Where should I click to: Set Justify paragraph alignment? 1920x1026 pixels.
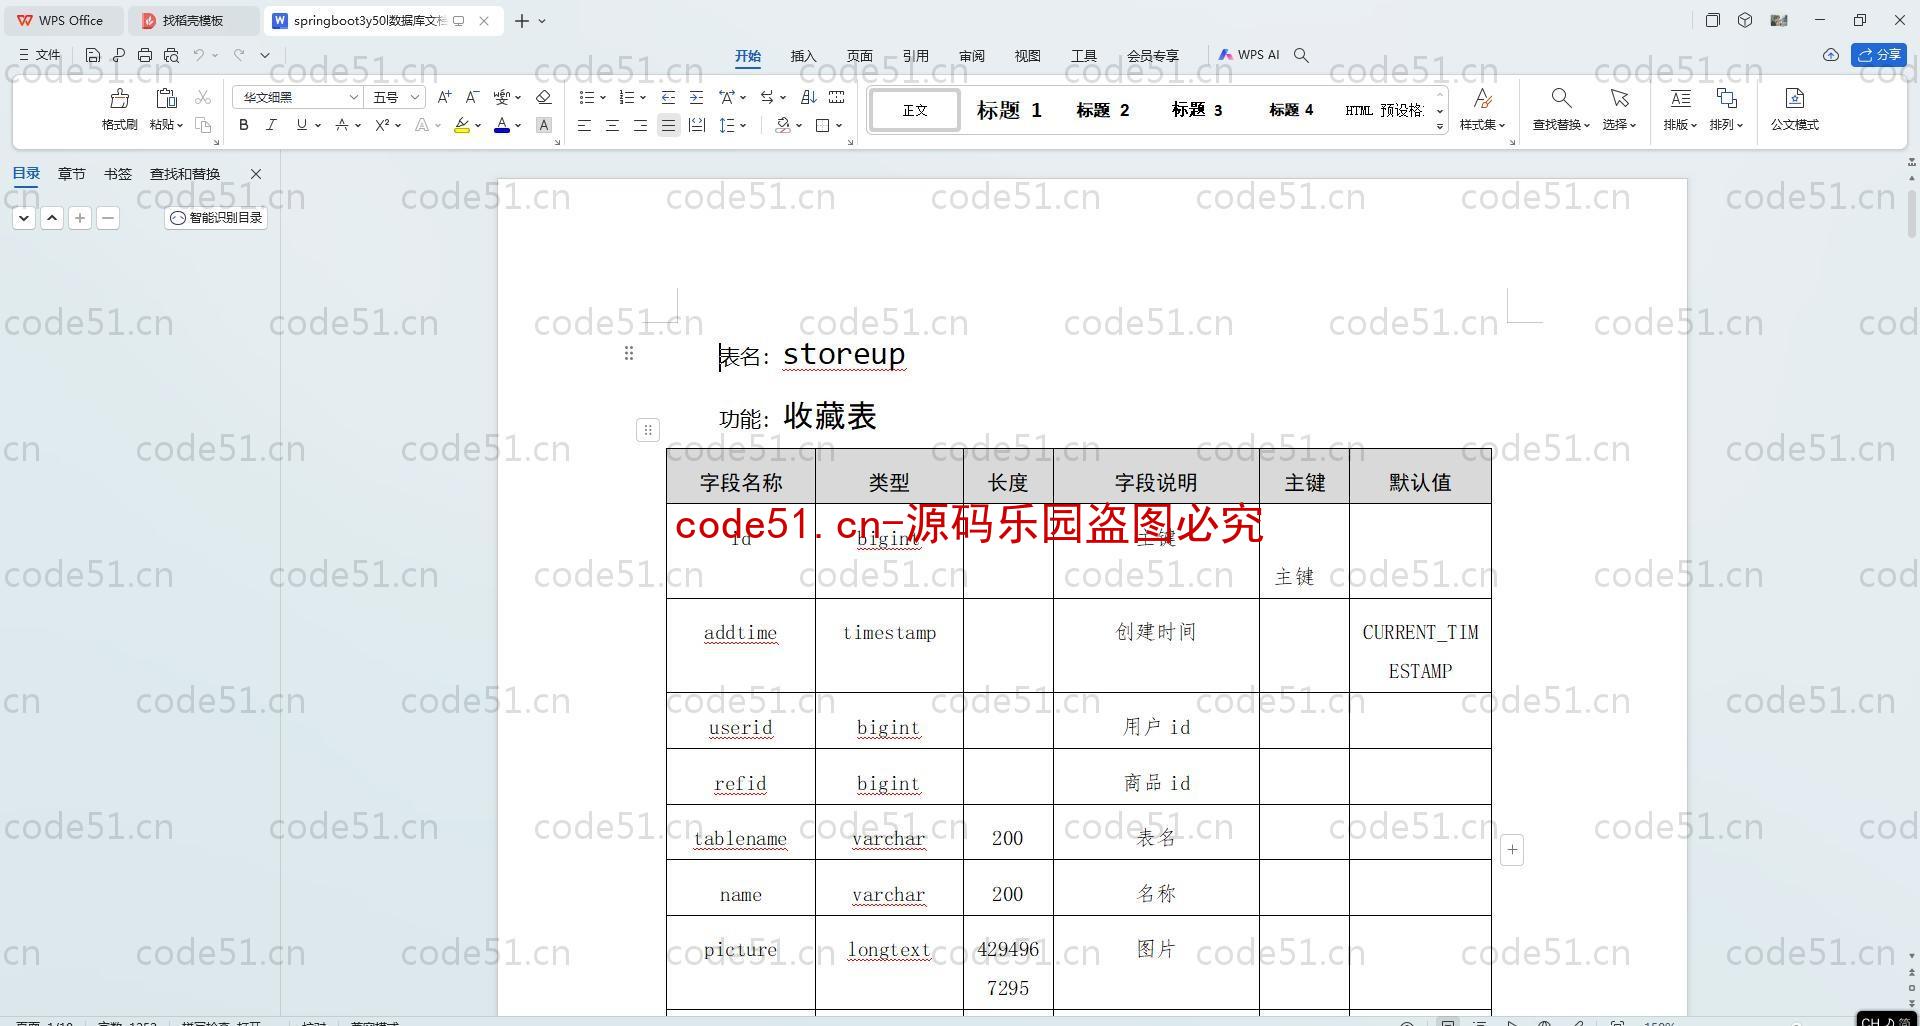[x=668, y=125]
